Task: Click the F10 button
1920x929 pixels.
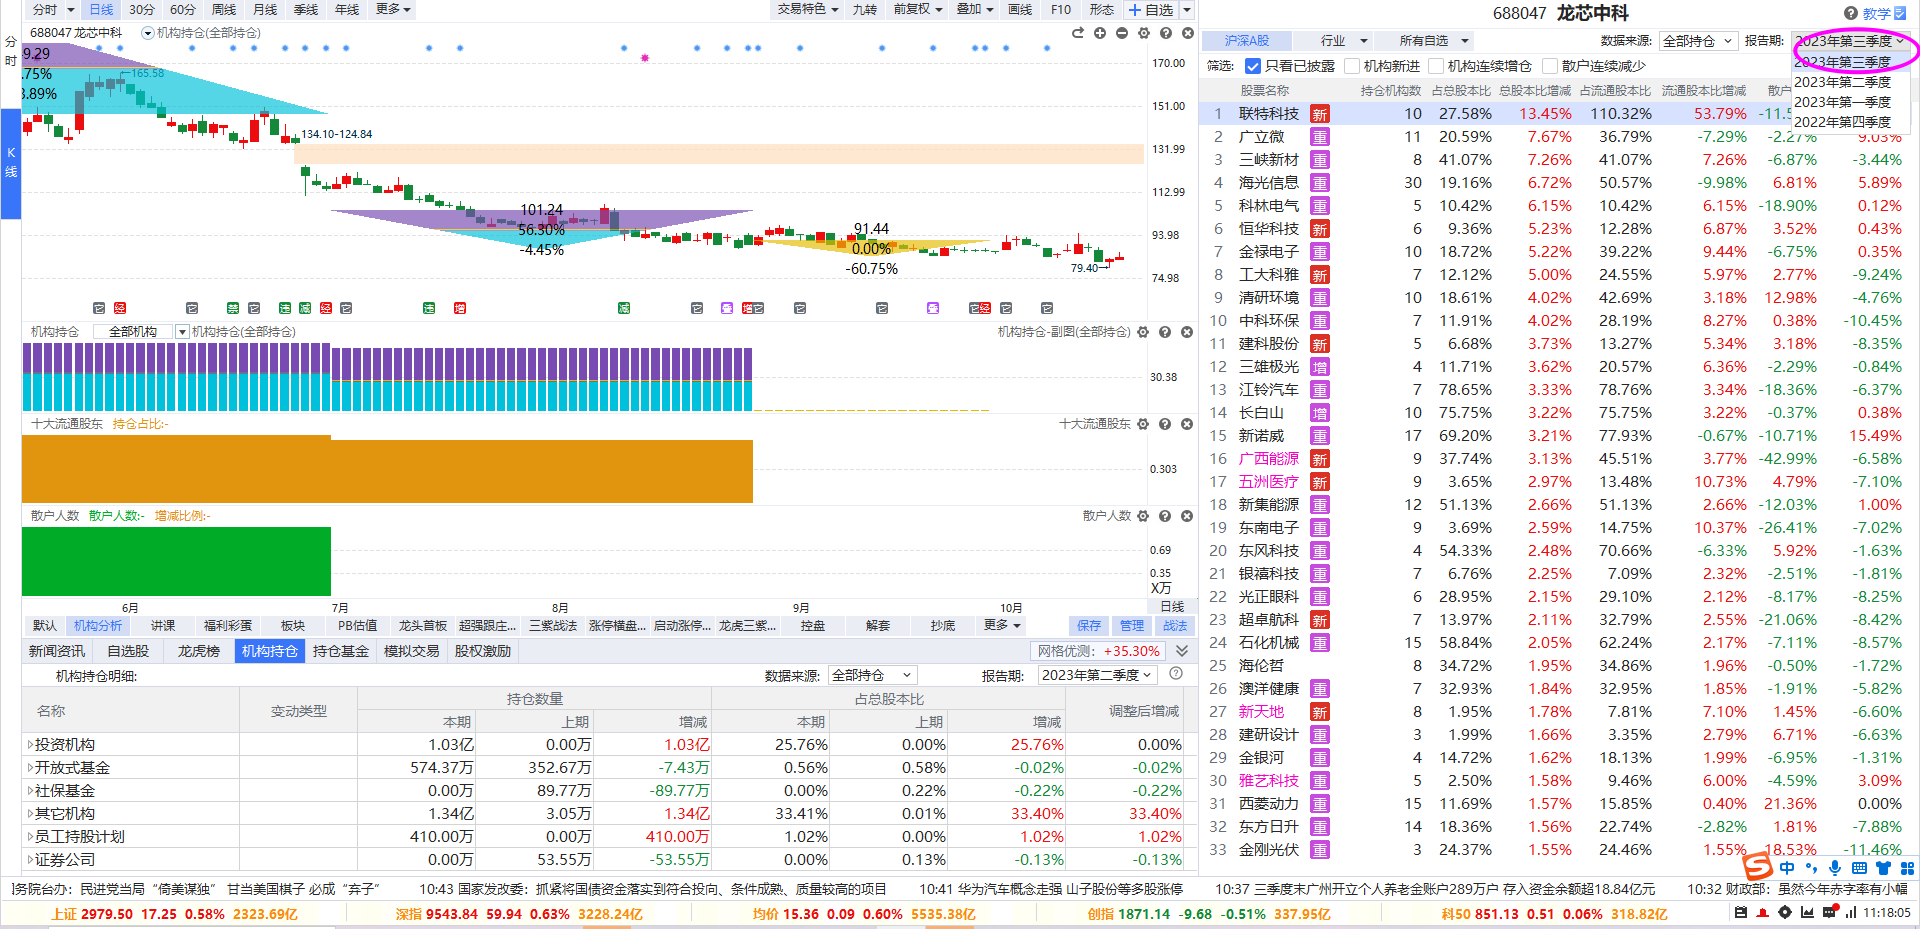Action: 1061,9
